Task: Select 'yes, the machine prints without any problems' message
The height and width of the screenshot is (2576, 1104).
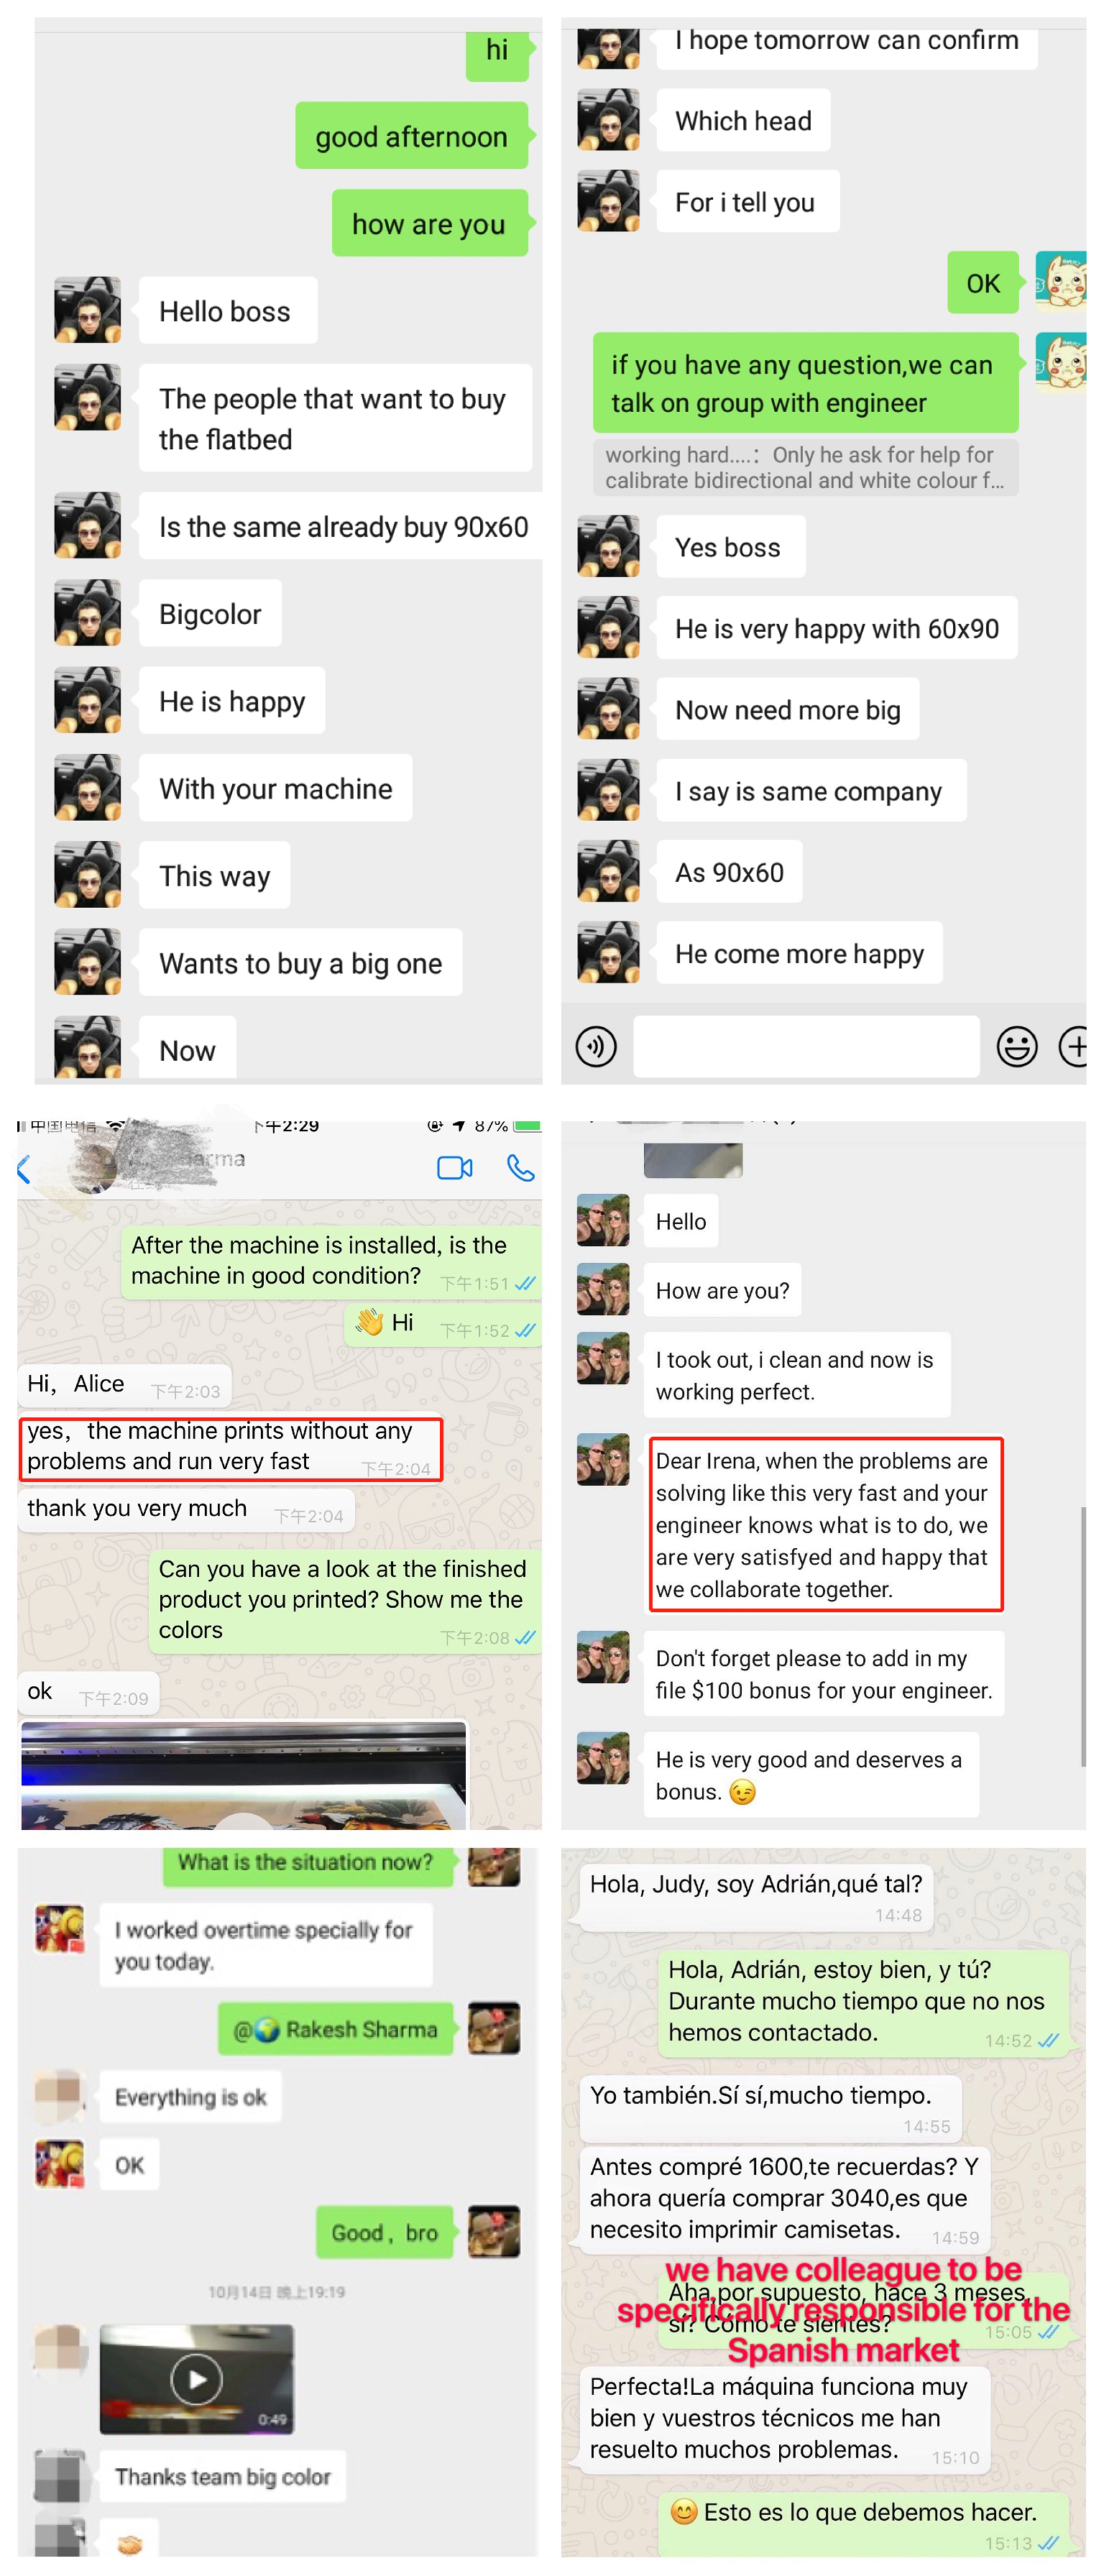Action: pyautogui.click(x=230, y=1448)
